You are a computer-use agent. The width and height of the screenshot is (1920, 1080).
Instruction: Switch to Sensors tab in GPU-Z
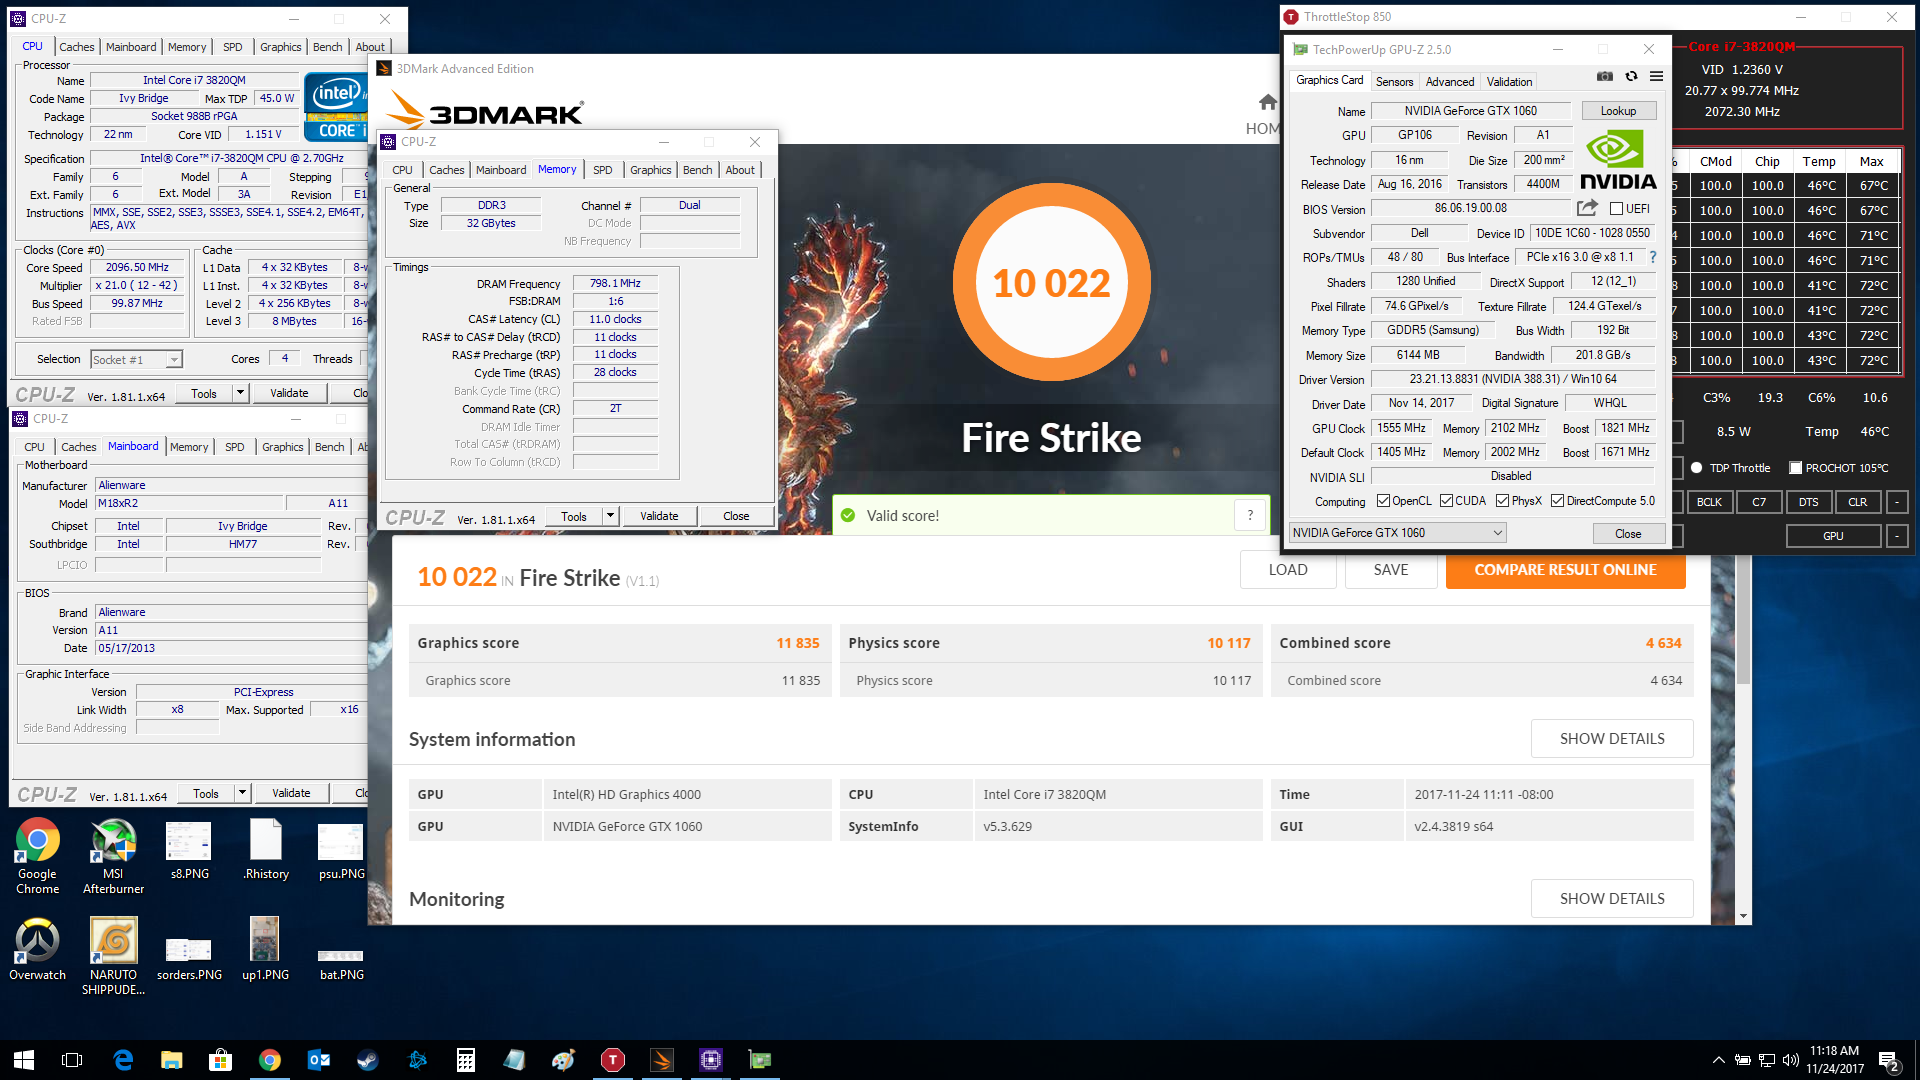point(1394,82)
